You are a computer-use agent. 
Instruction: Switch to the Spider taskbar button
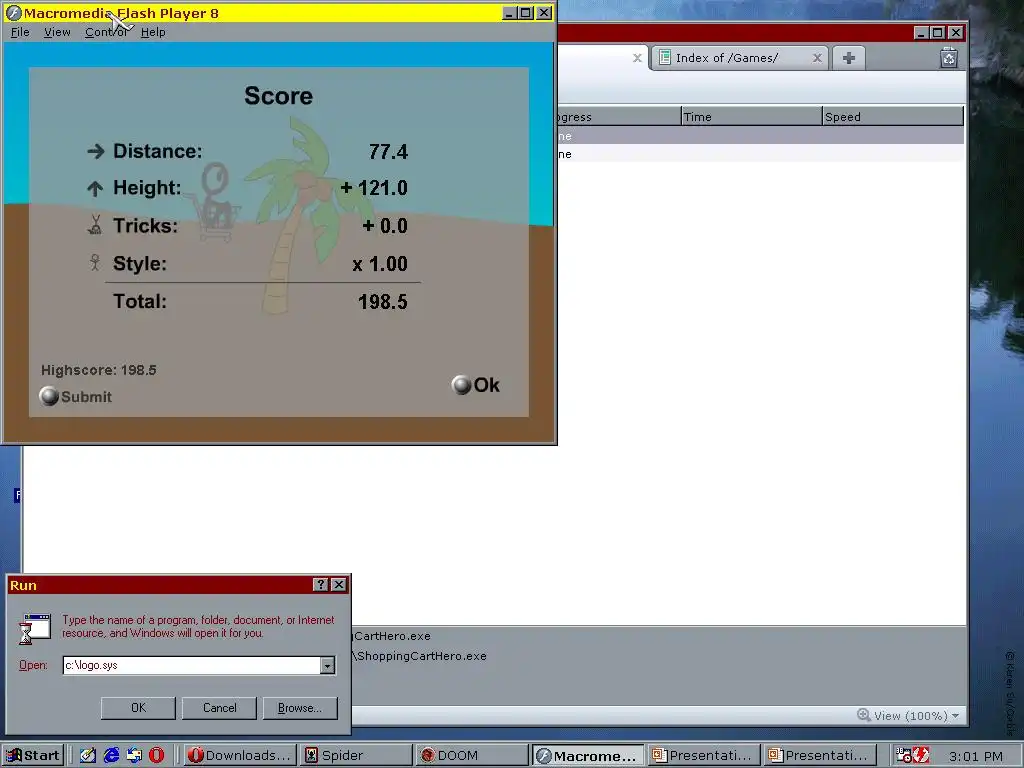pos(357,756)
